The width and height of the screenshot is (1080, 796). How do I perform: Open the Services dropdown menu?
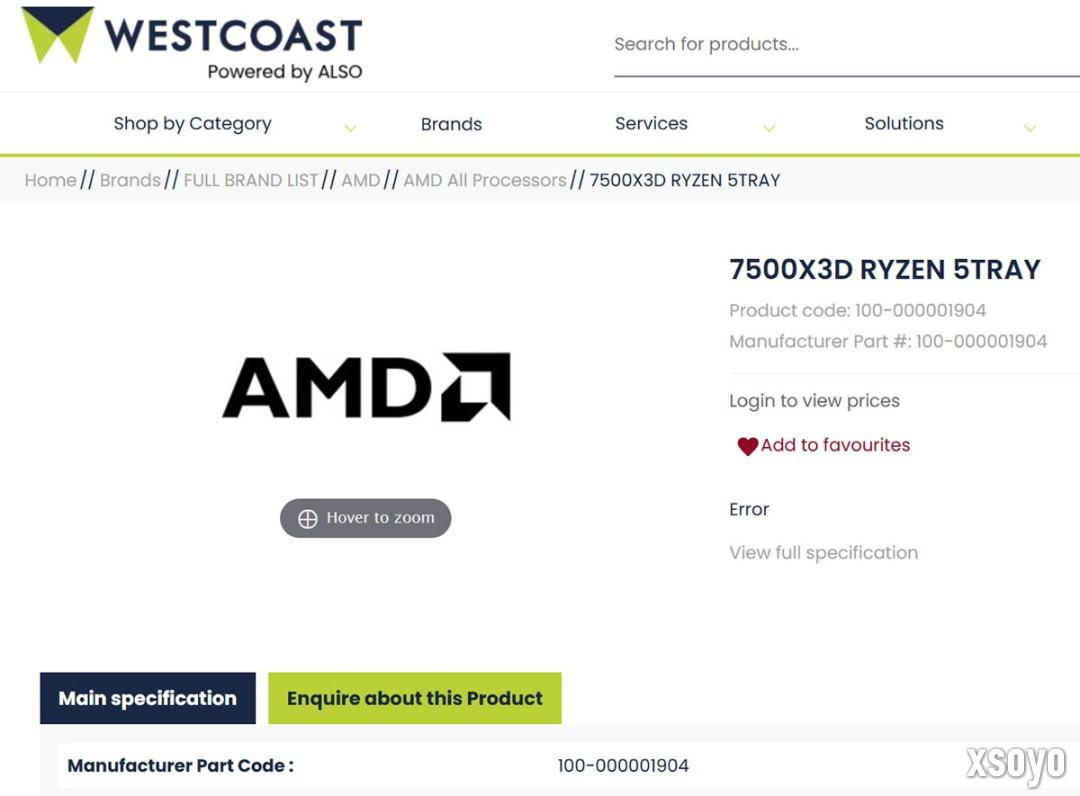coord(651,123)
